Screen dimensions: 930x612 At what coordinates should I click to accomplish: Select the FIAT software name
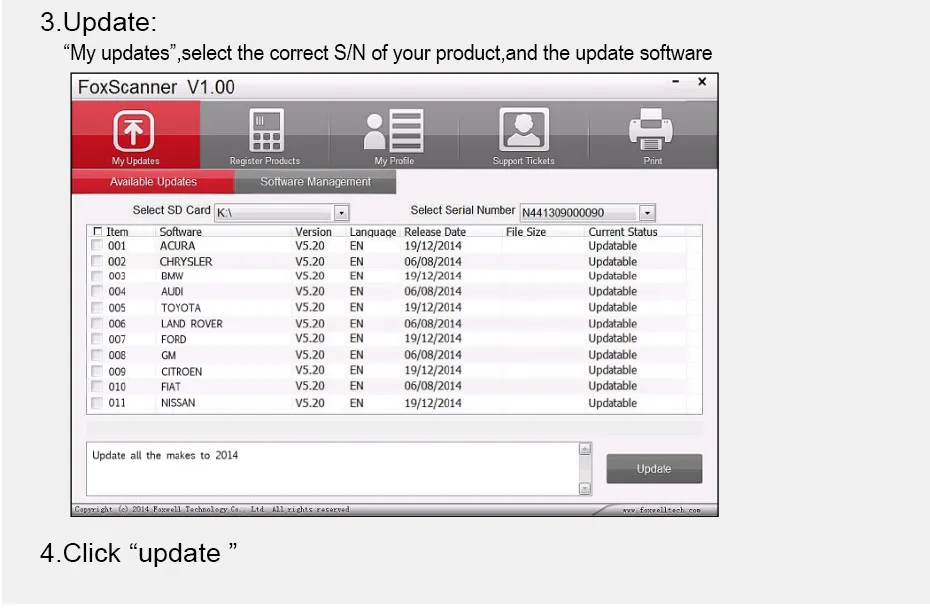170,387
